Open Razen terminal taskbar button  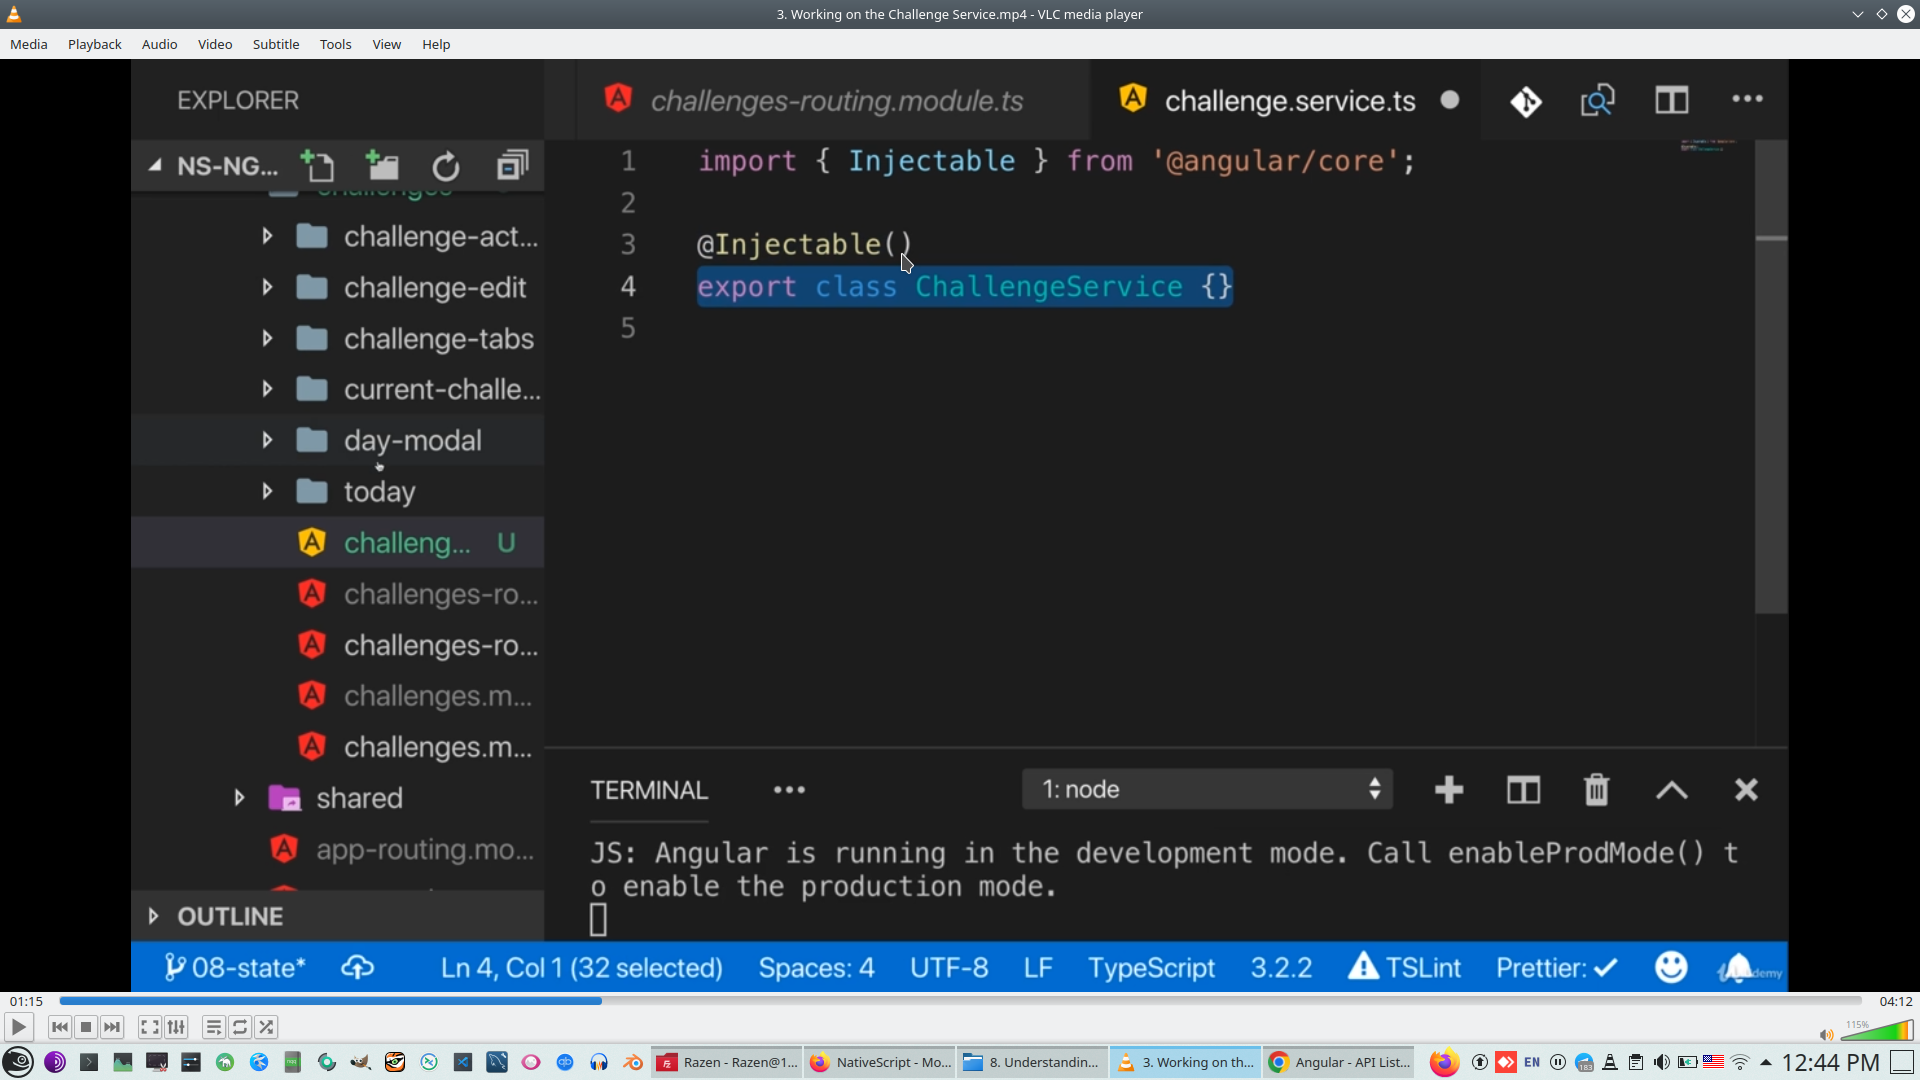[727, 1062]
